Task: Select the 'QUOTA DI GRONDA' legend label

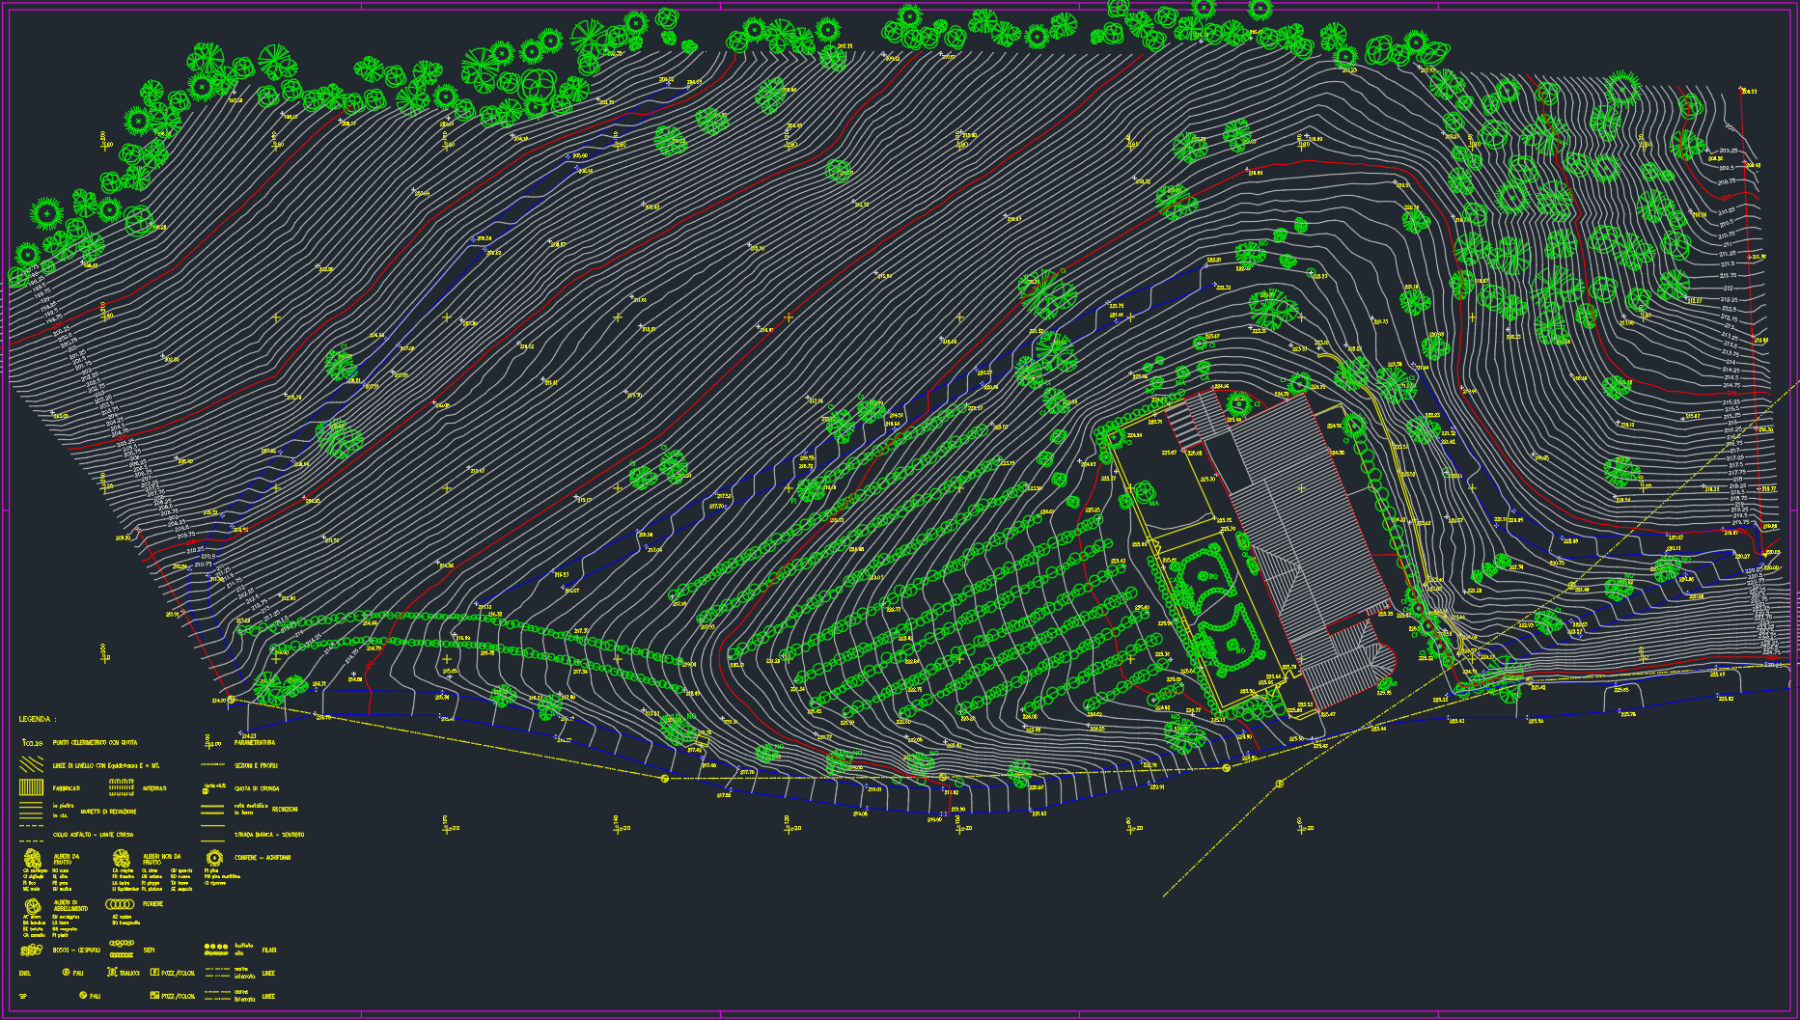Action: tap(257, 788)
